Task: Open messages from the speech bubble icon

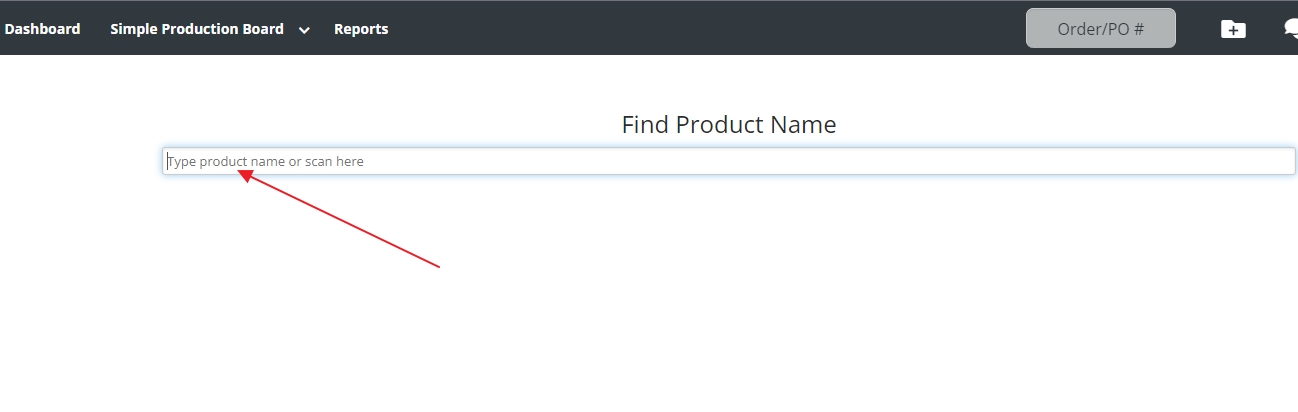Action: pos(1291,29)
